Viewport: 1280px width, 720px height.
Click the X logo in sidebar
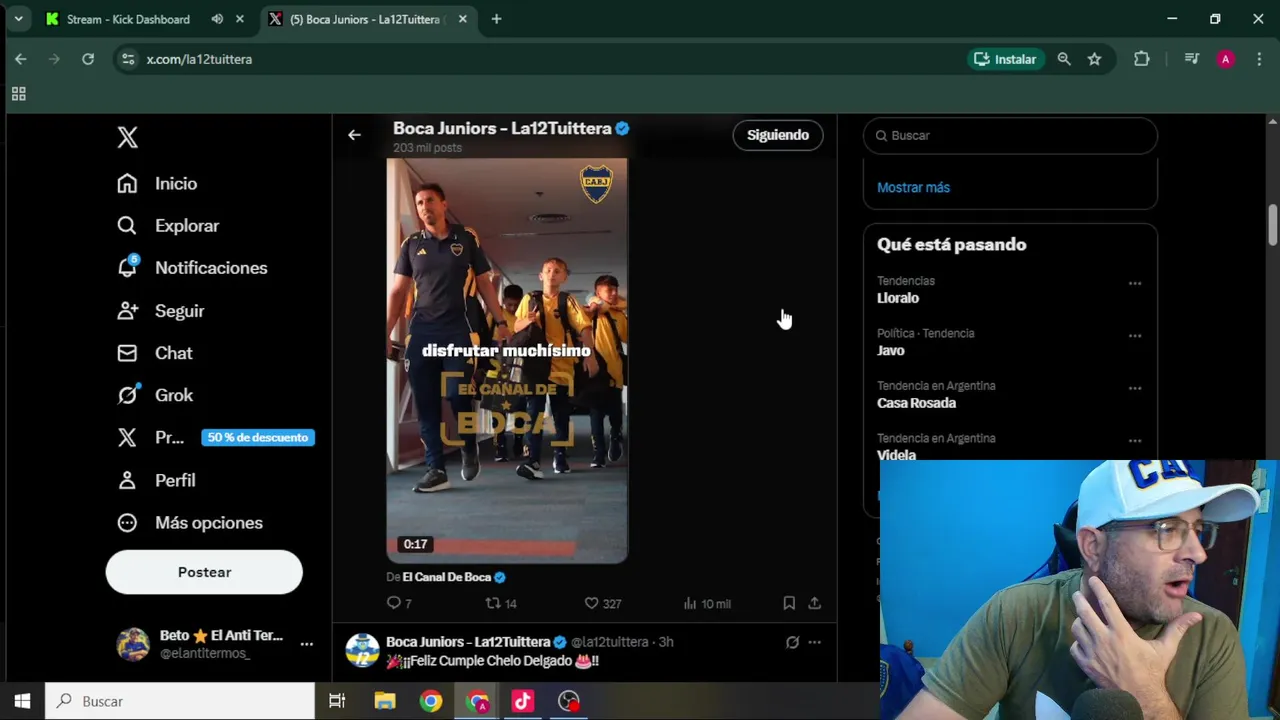tap(127, 137)
